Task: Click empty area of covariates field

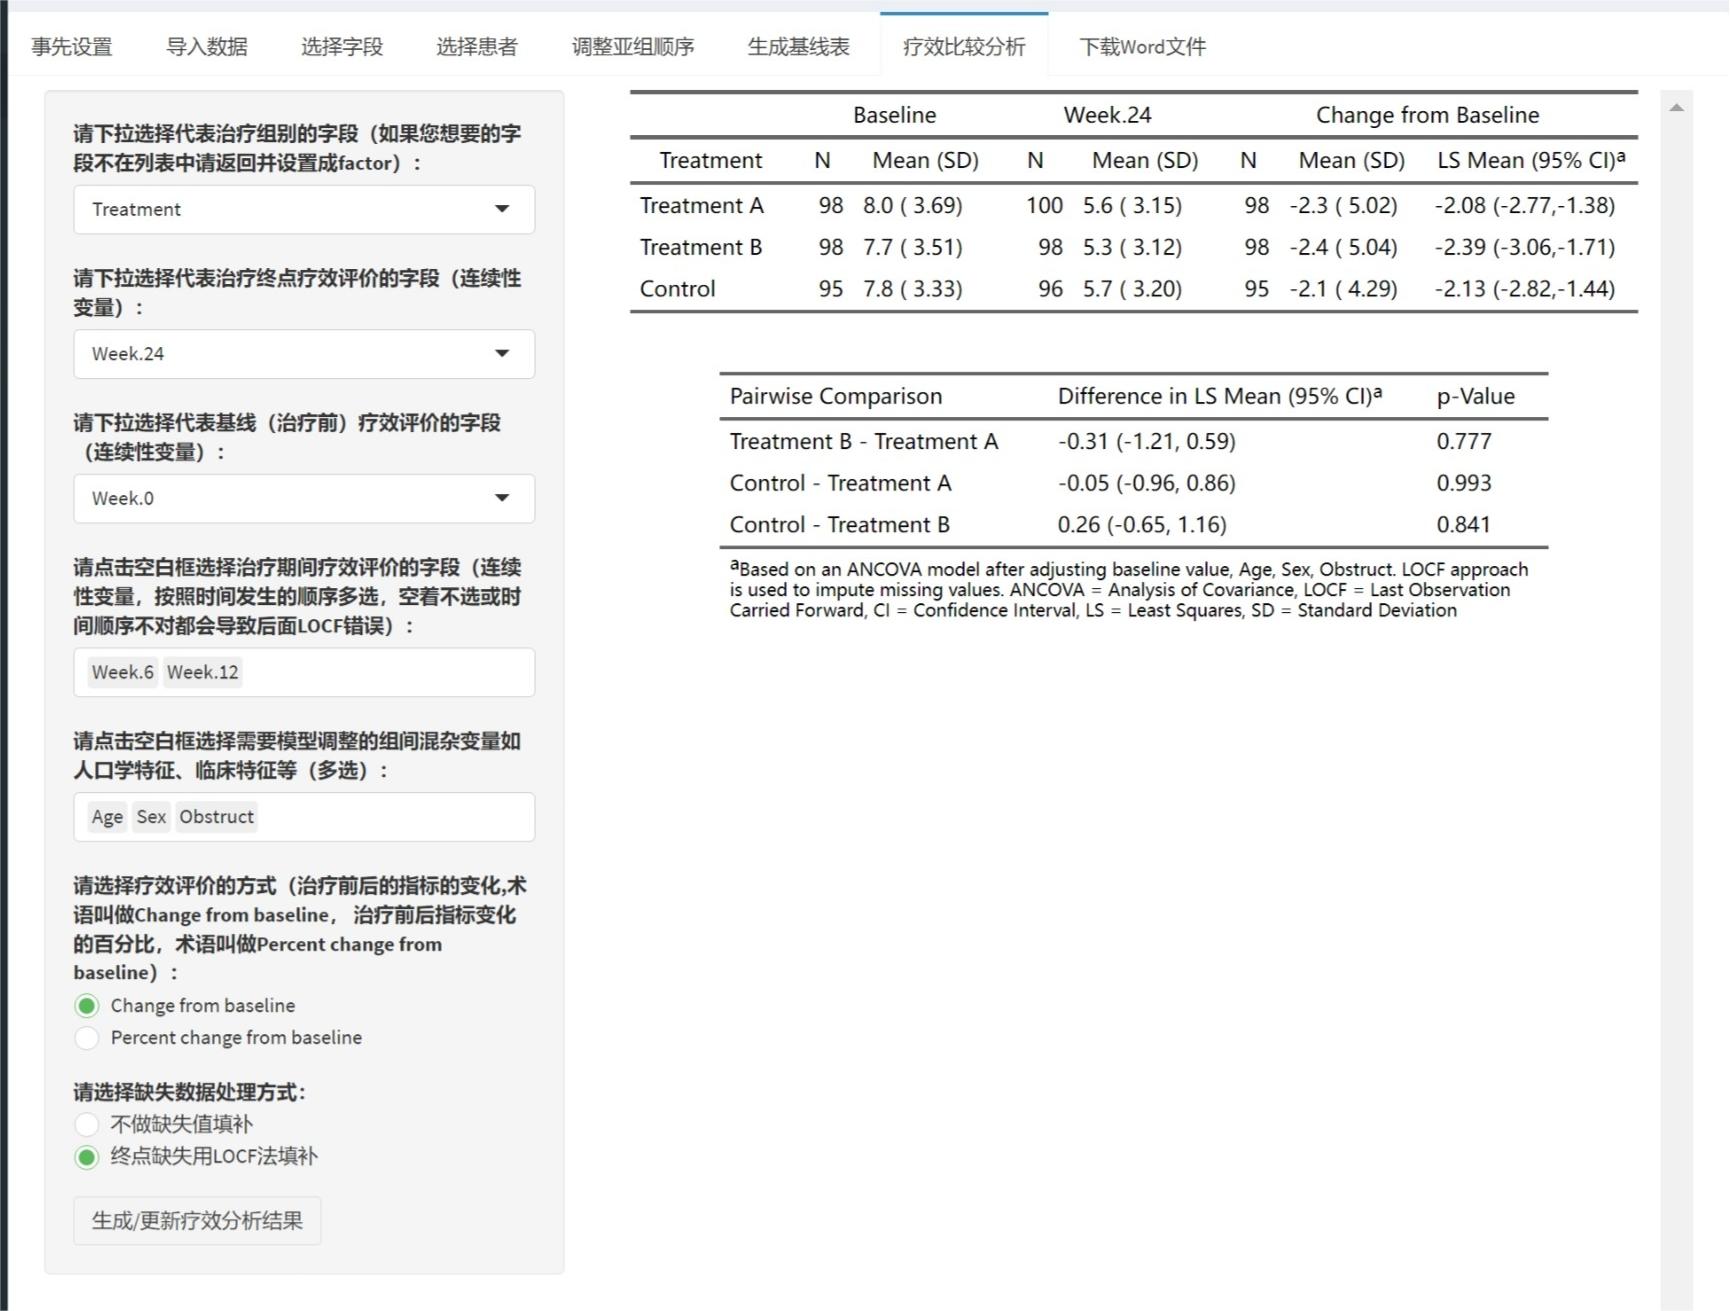Action: (396, 817)
